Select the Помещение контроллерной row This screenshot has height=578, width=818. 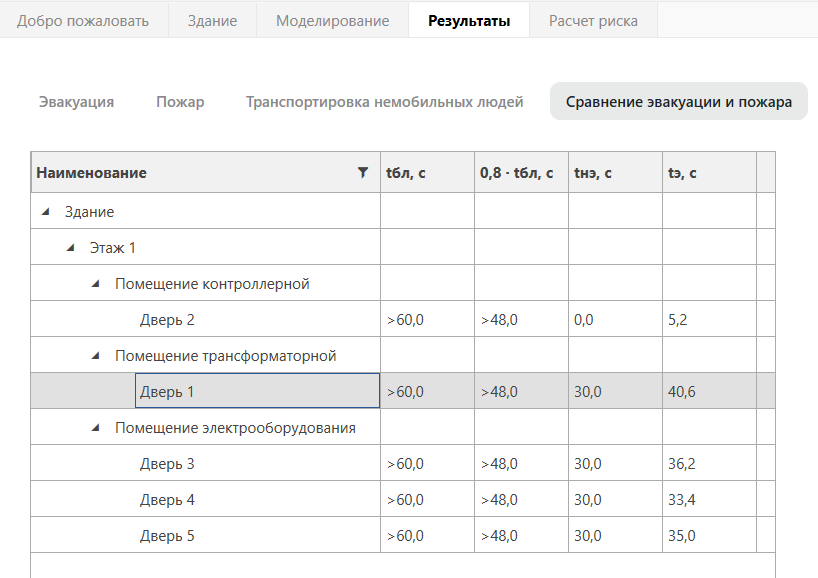[403, 284]
